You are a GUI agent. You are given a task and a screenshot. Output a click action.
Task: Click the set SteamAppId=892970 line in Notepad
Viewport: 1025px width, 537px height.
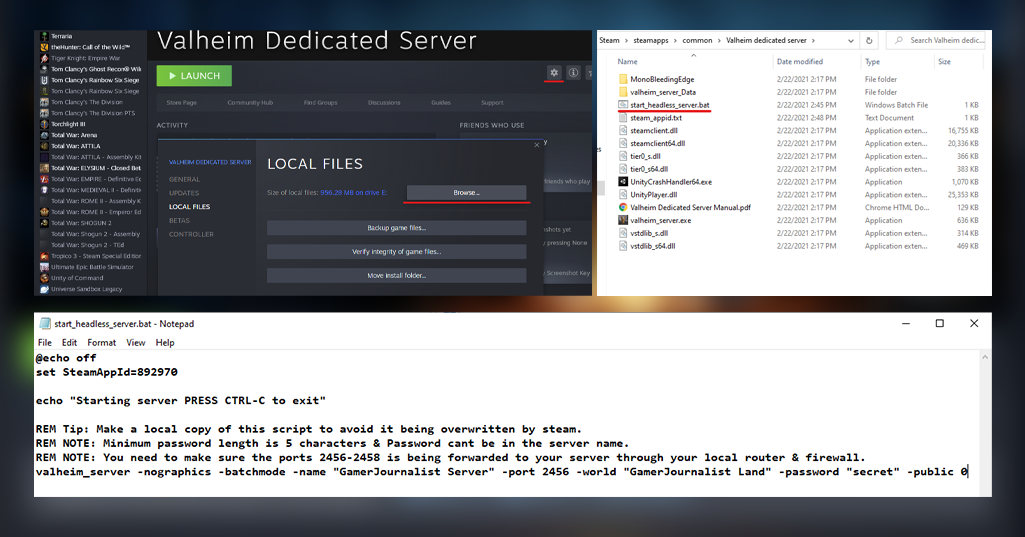tap(107, 372)
